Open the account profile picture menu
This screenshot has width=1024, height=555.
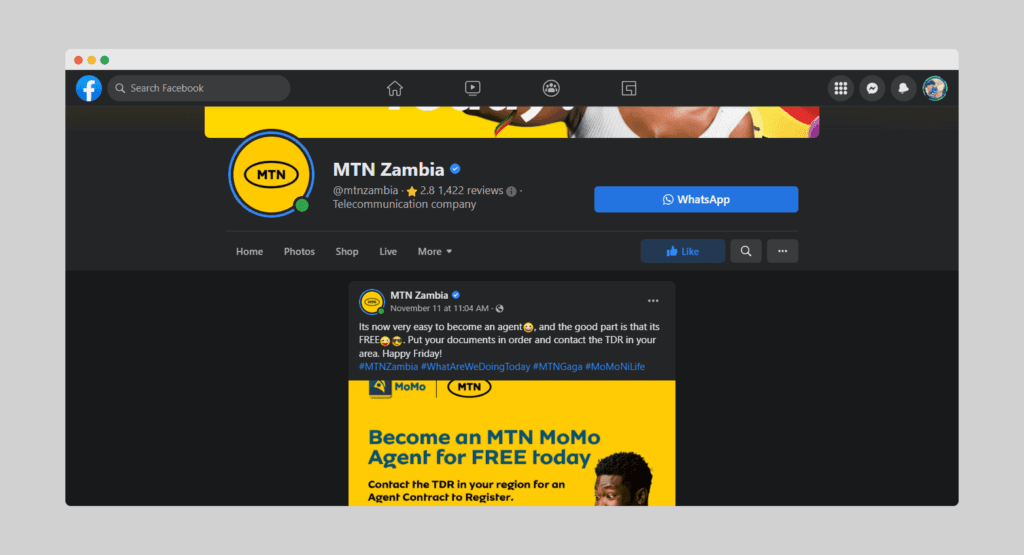tap(935, 88)
